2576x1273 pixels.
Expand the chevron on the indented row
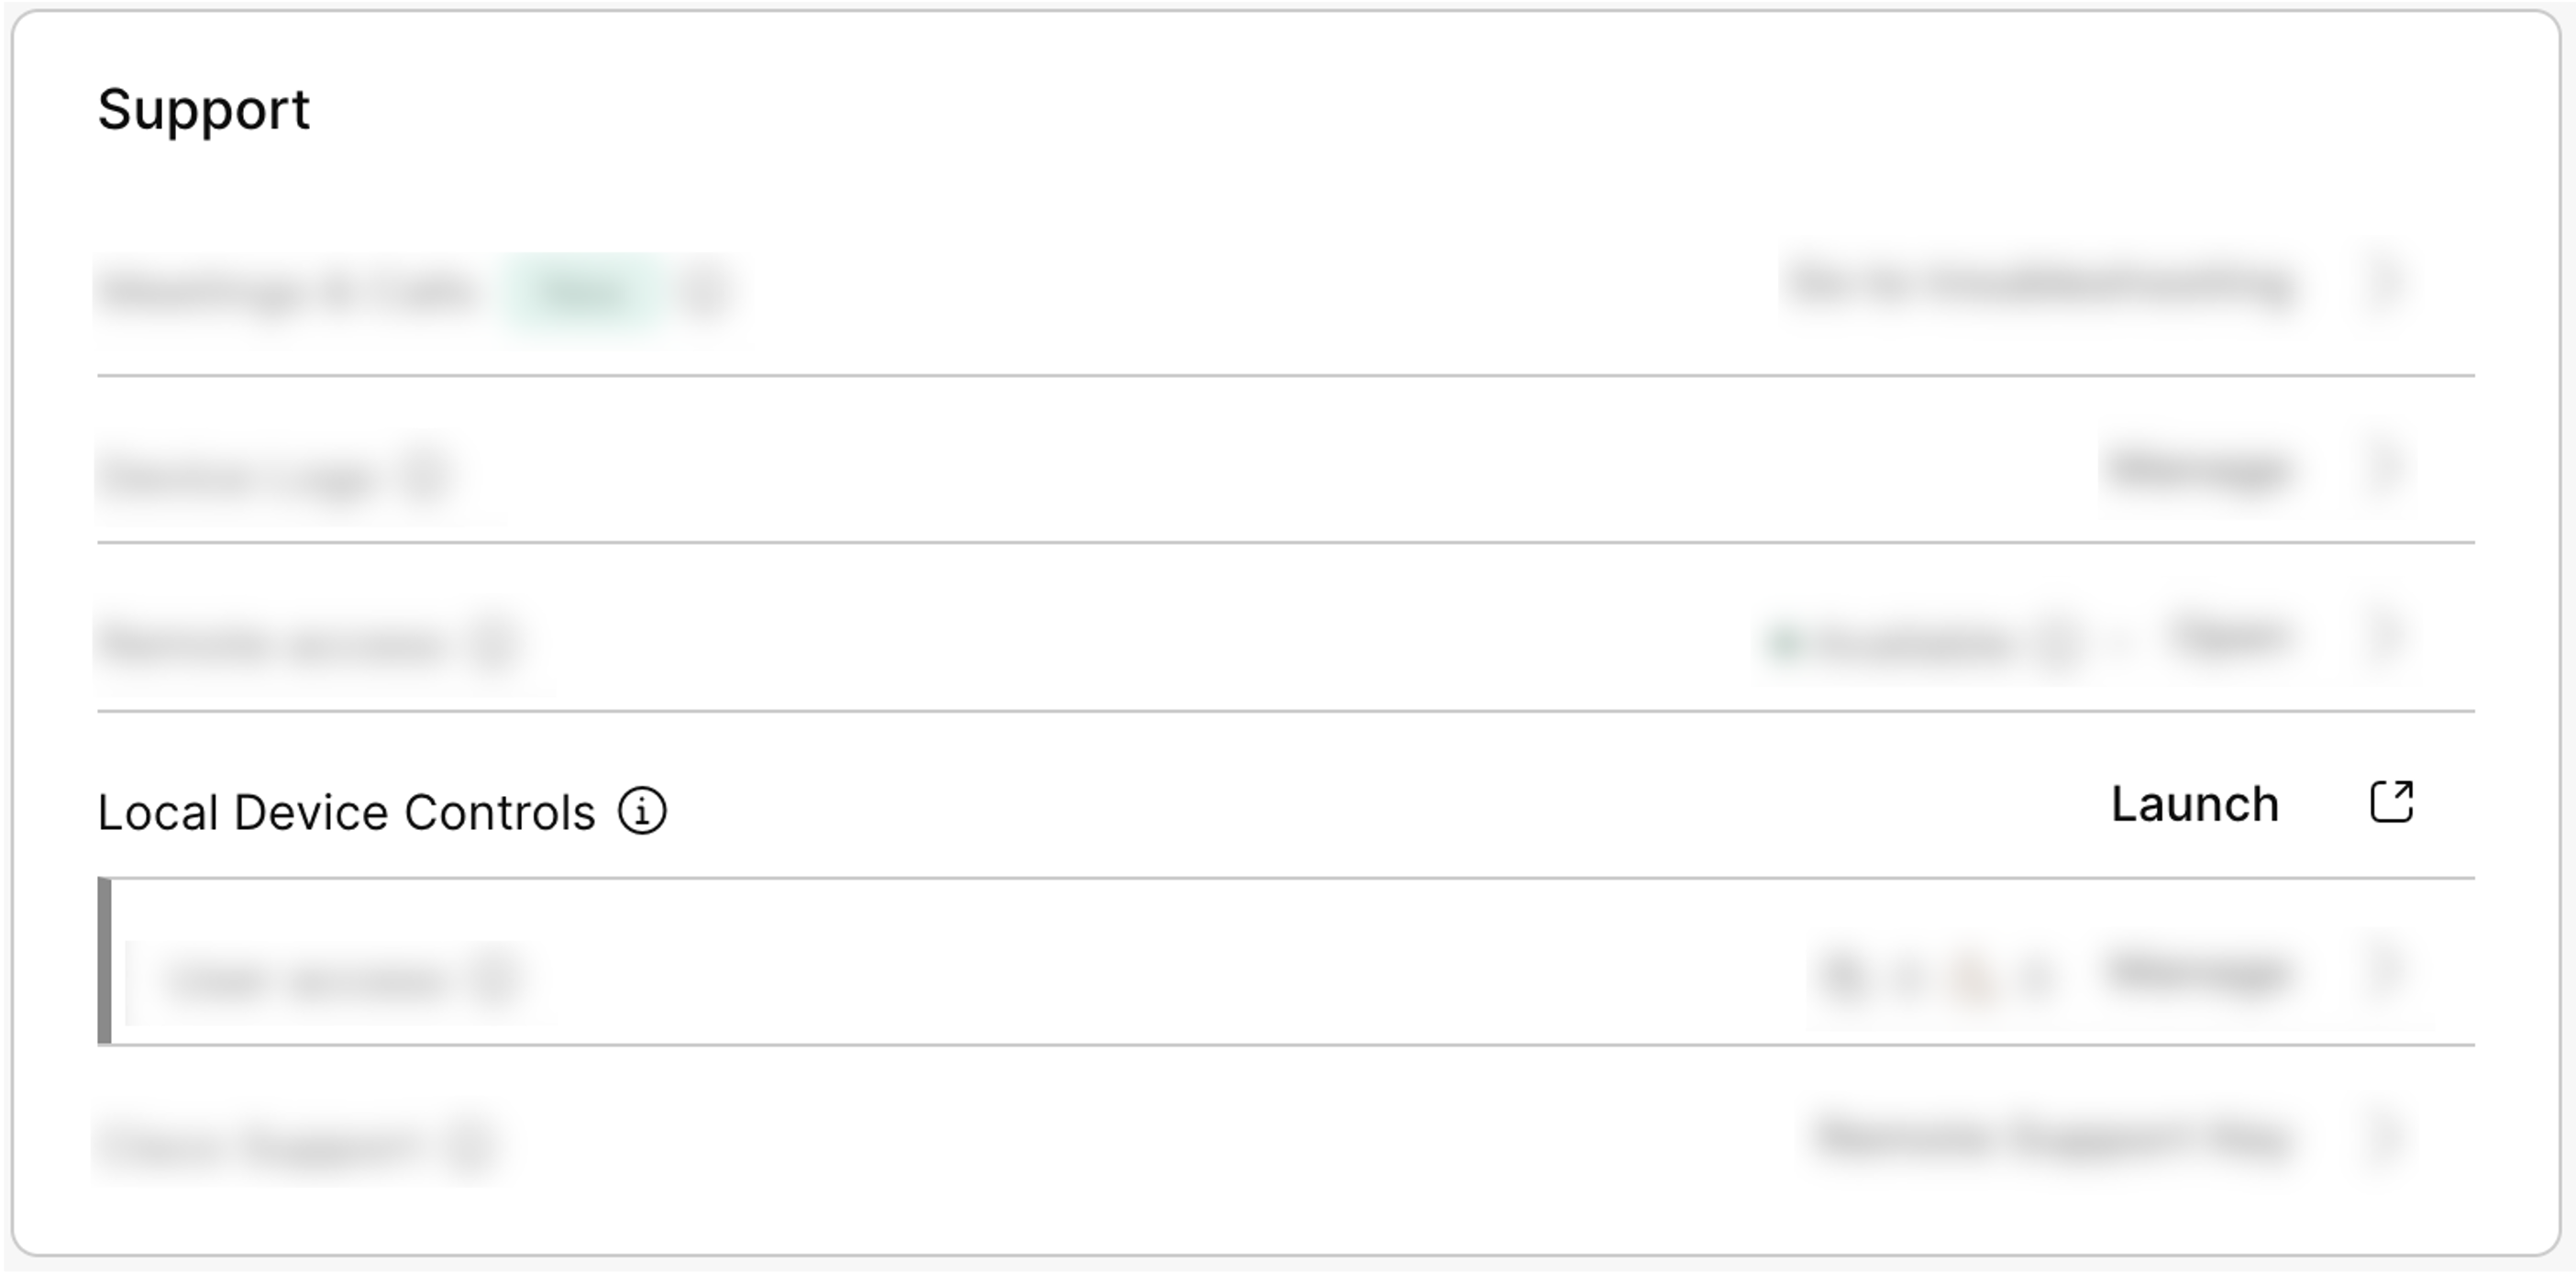click(2386, 970)
